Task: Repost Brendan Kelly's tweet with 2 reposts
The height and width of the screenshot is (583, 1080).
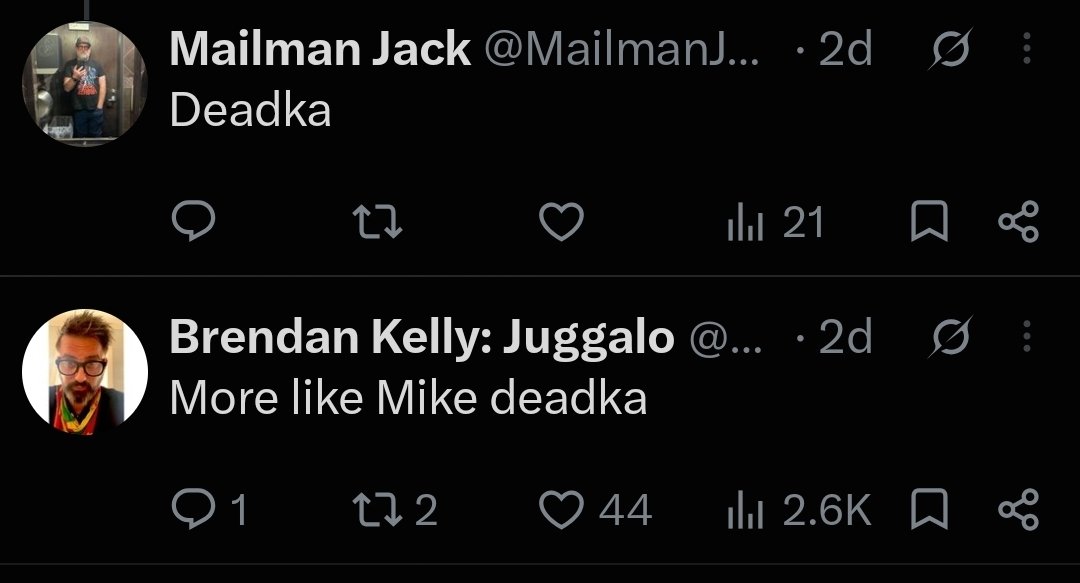Action: coord(395,509)
